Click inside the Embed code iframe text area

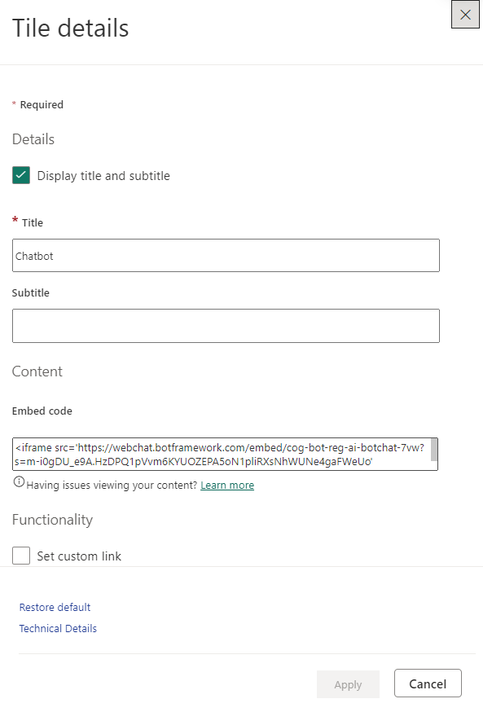coord(222,454)
